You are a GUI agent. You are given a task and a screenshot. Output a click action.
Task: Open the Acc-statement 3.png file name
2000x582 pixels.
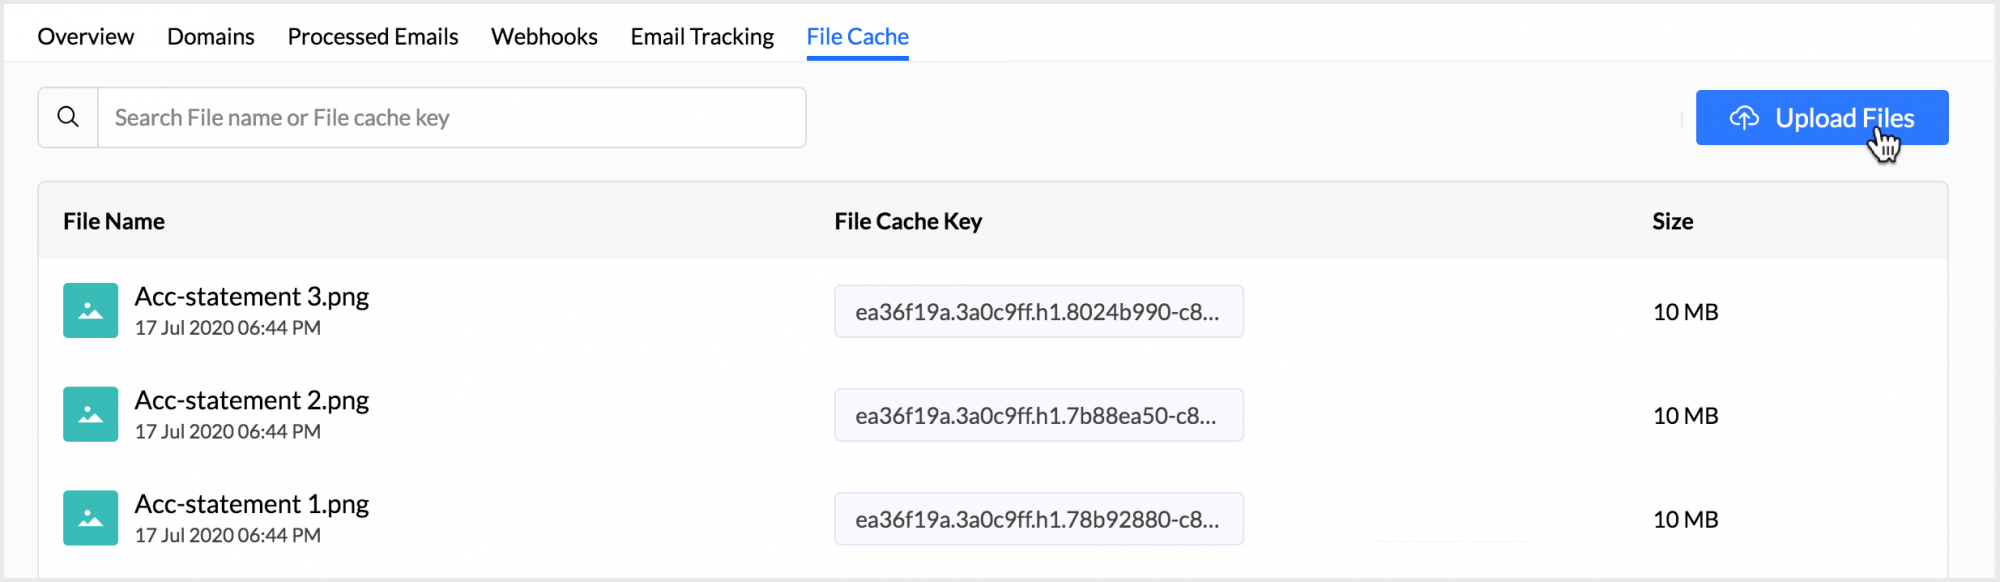[x=252, y=297]
